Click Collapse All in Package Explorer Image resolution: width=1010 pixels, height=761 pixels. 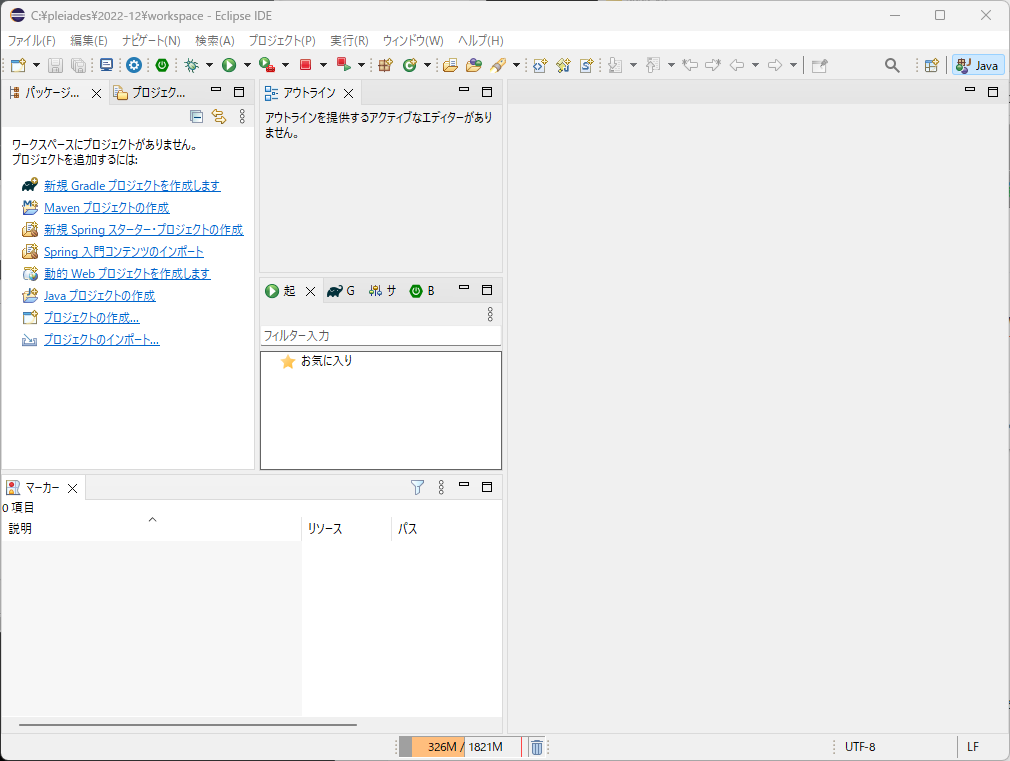(196, 116)
